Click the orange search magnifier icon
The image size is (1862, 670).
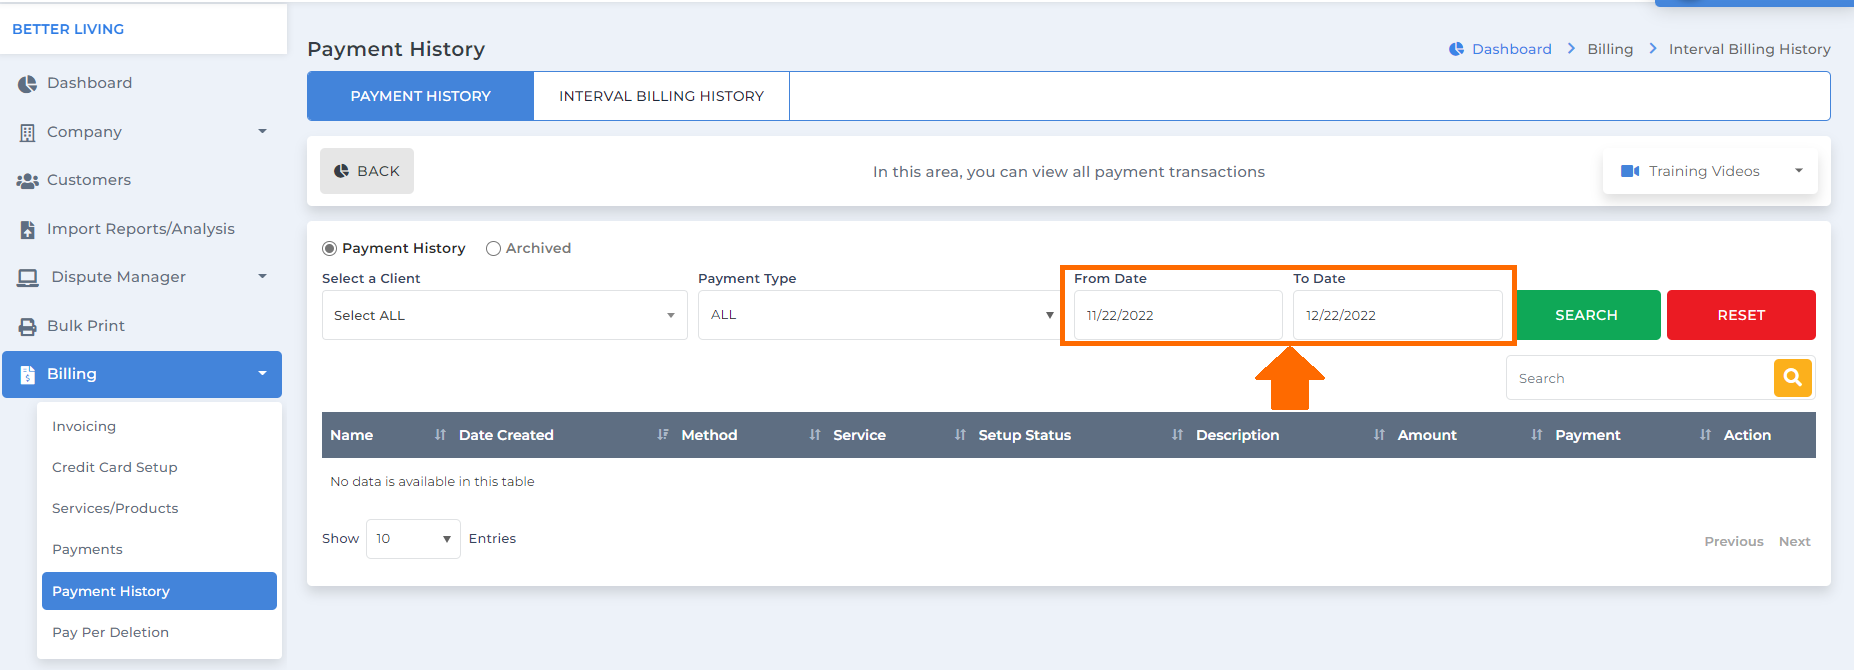1792,378
